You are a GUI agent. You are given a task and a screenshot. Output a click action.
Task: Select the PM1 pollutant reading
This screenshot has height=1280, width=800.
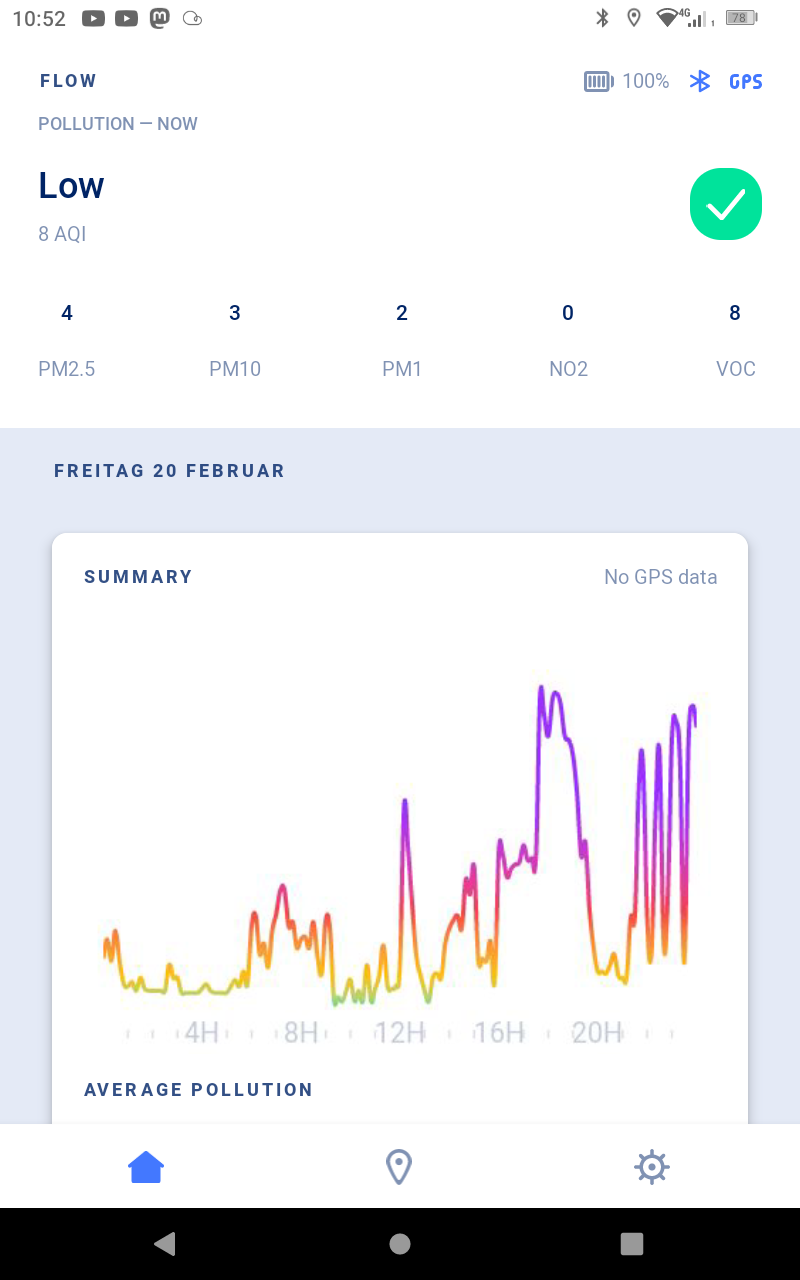[x=402, y=340]
